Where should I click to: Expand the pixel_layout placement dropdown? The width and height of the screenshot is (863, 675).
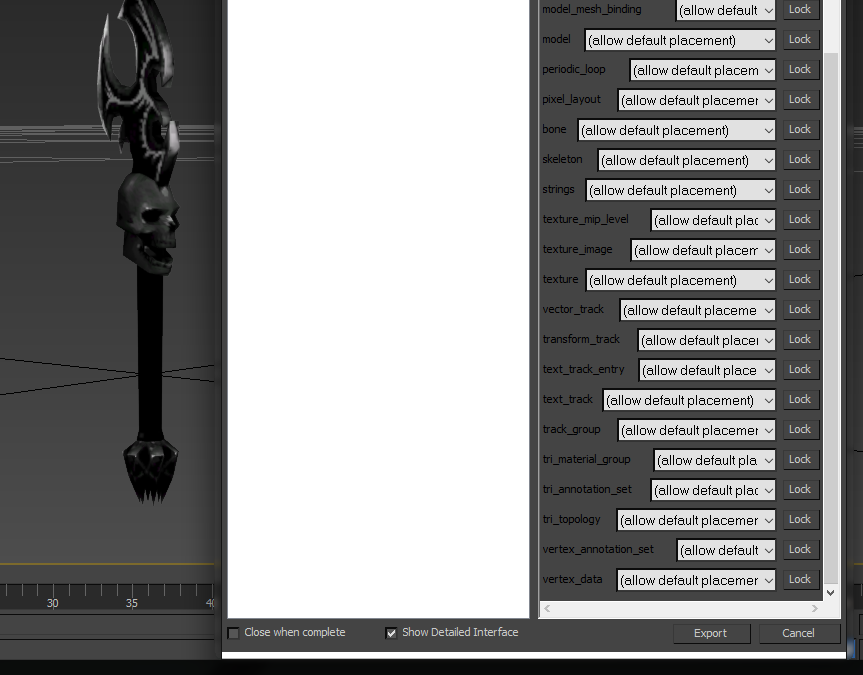point(697,100)
